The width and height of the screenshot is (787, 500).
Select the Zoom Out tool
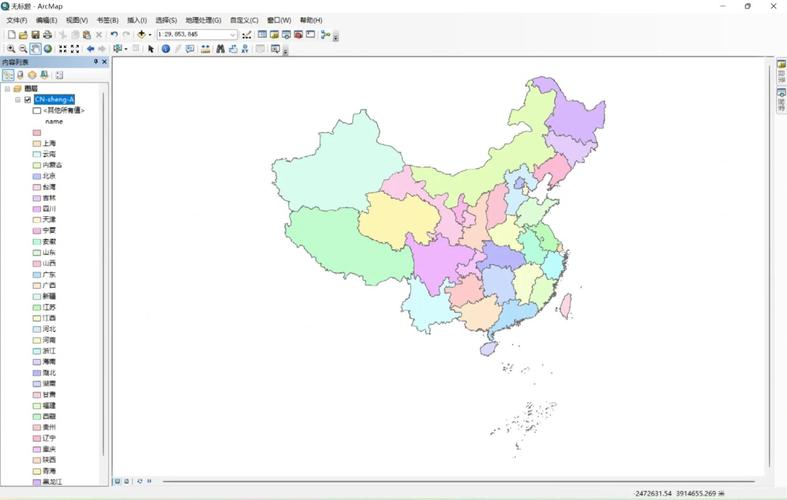23,49
